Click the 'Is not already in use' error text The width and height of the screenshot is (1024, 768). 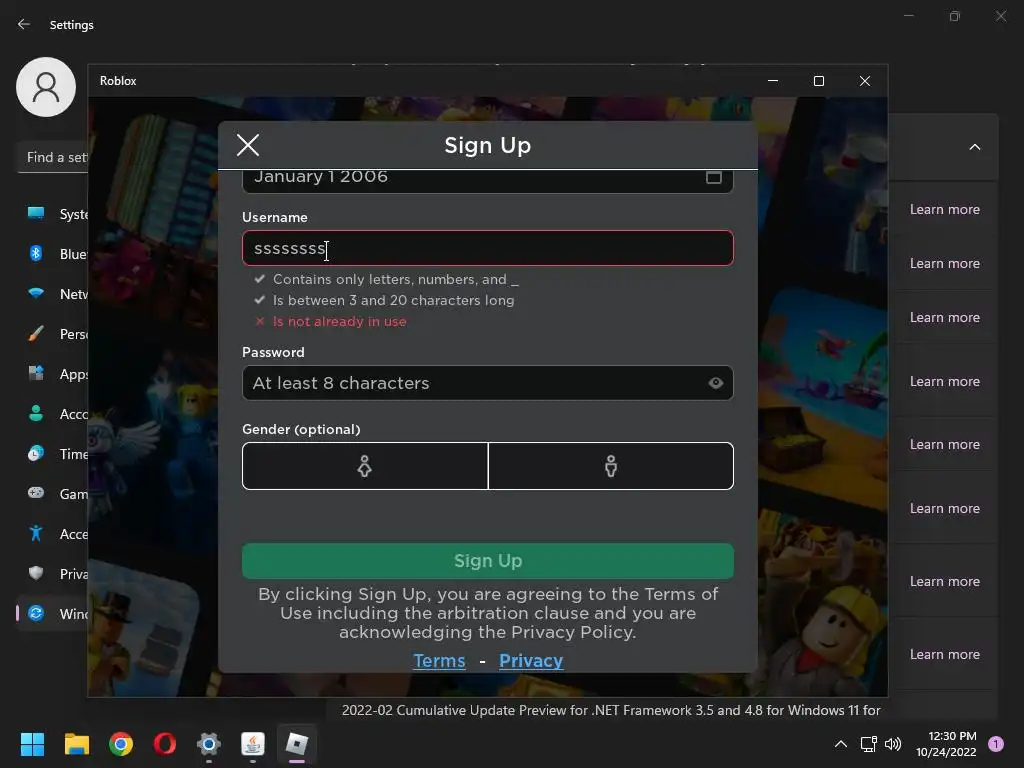(x=340, y=321)
